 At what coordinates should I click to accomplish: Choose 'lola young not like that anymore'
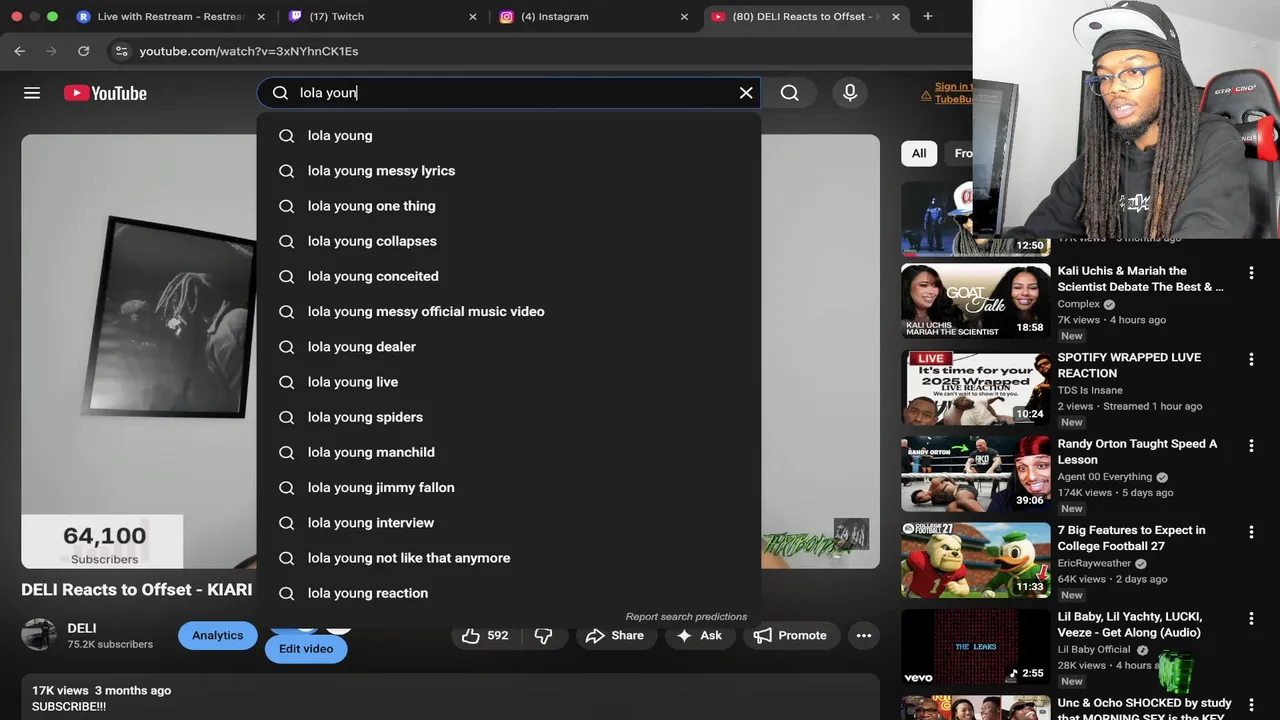coord(509,558)
